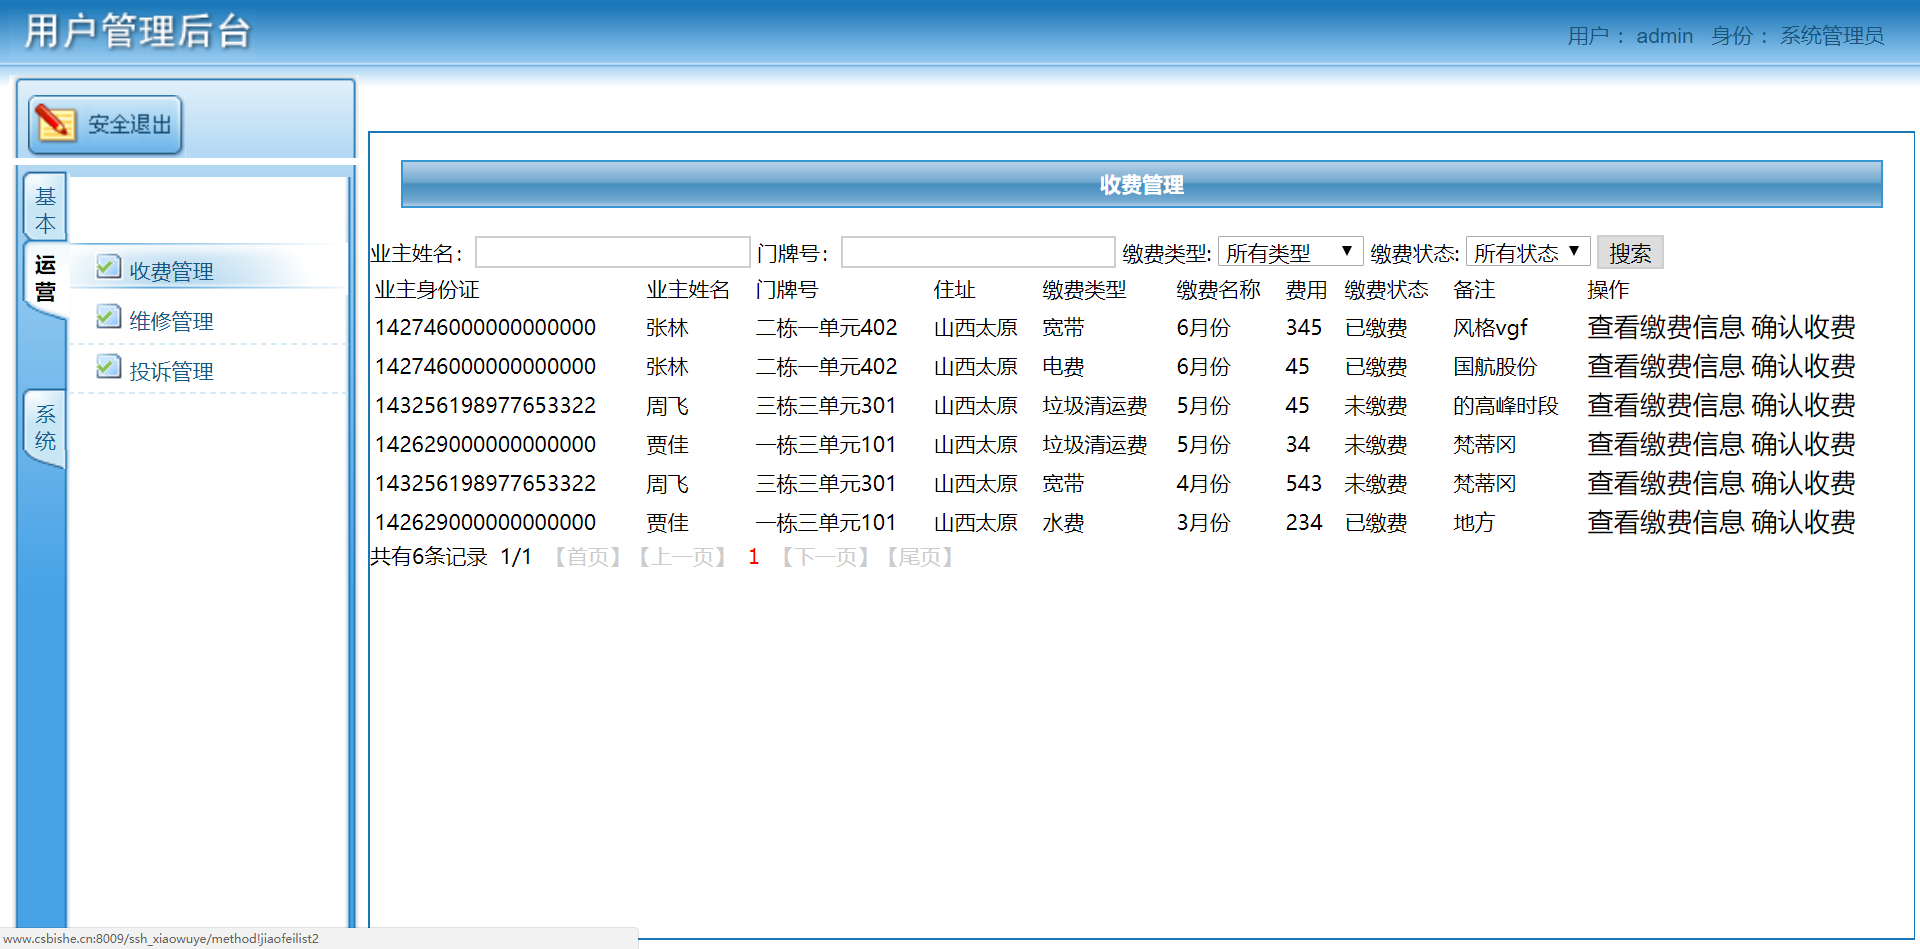The height and width of the screenshot is (949, 1920).
Task: View 查看缴费信息 for 张林 电费 row
Action: click(1666, 366)
